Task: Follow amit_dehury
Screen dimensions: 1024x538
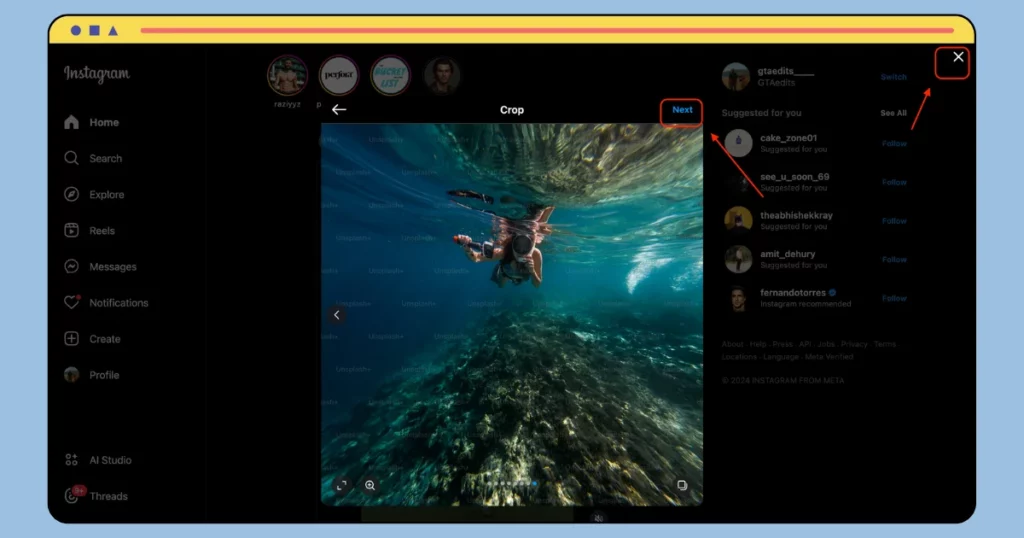Action: pyautogui.click(x=894, y=259)
